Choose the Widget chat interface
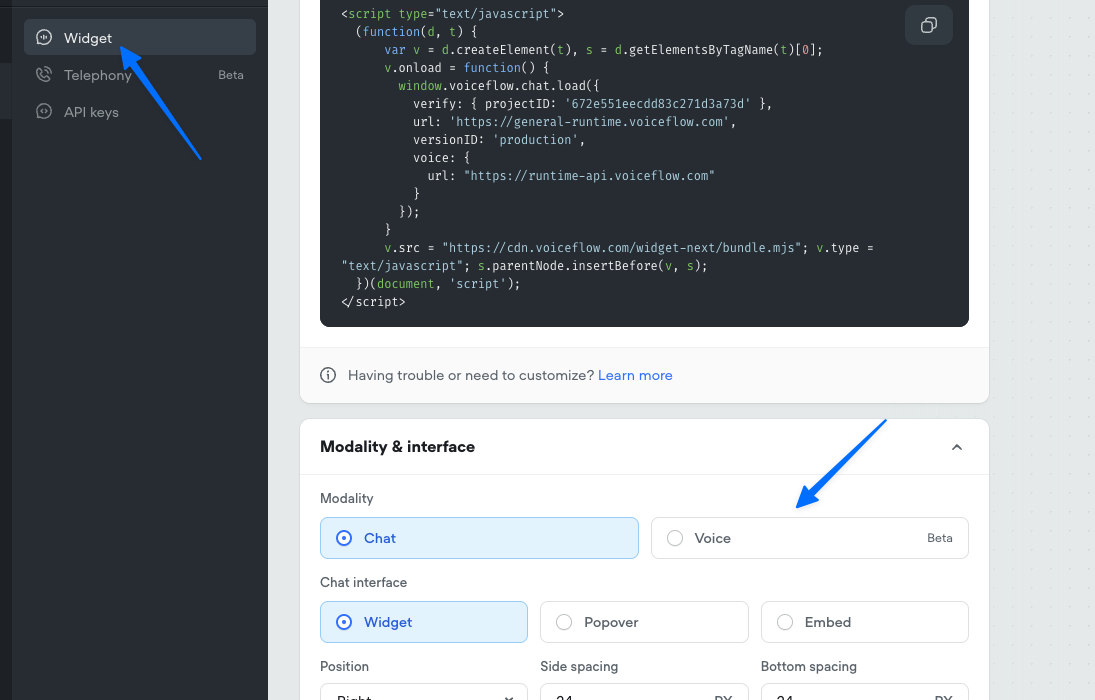Image resolution: width=1095 pixels, height=700 pixels. [424, 622]
